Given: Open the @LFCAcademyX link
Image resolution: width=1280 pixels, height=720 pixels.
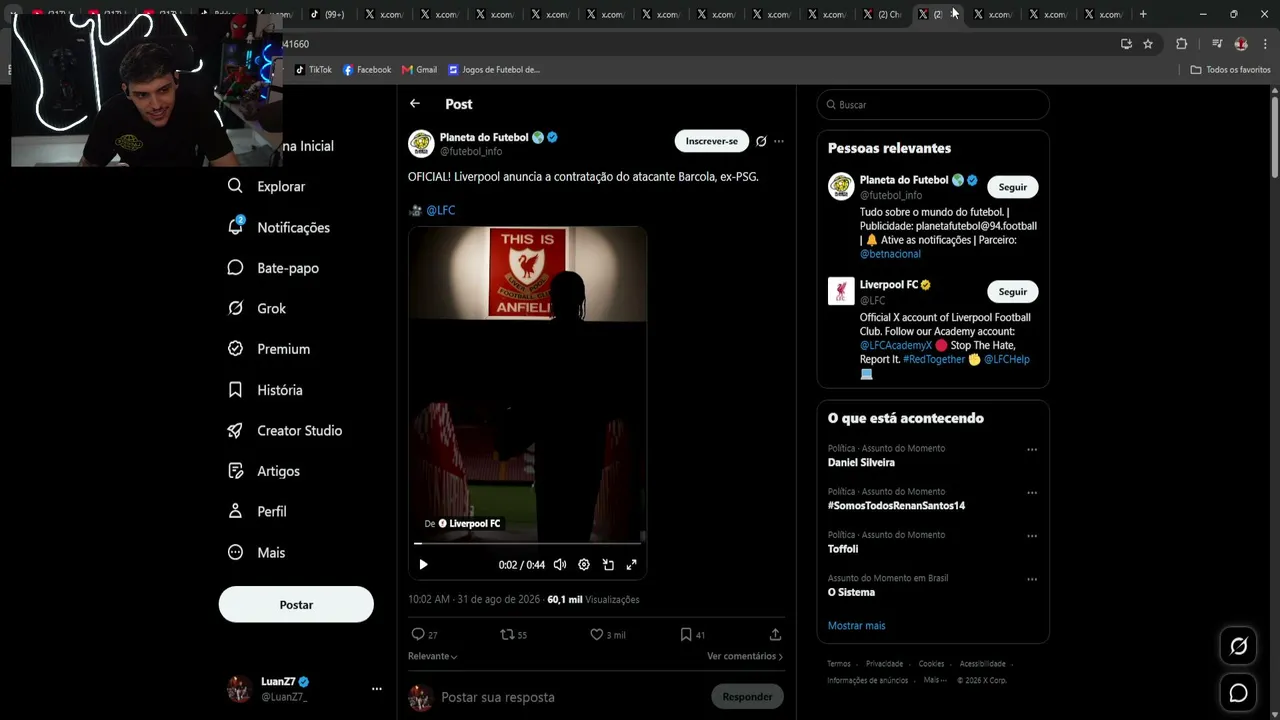Looking at the screenshot, I should (x=896, y=345).
